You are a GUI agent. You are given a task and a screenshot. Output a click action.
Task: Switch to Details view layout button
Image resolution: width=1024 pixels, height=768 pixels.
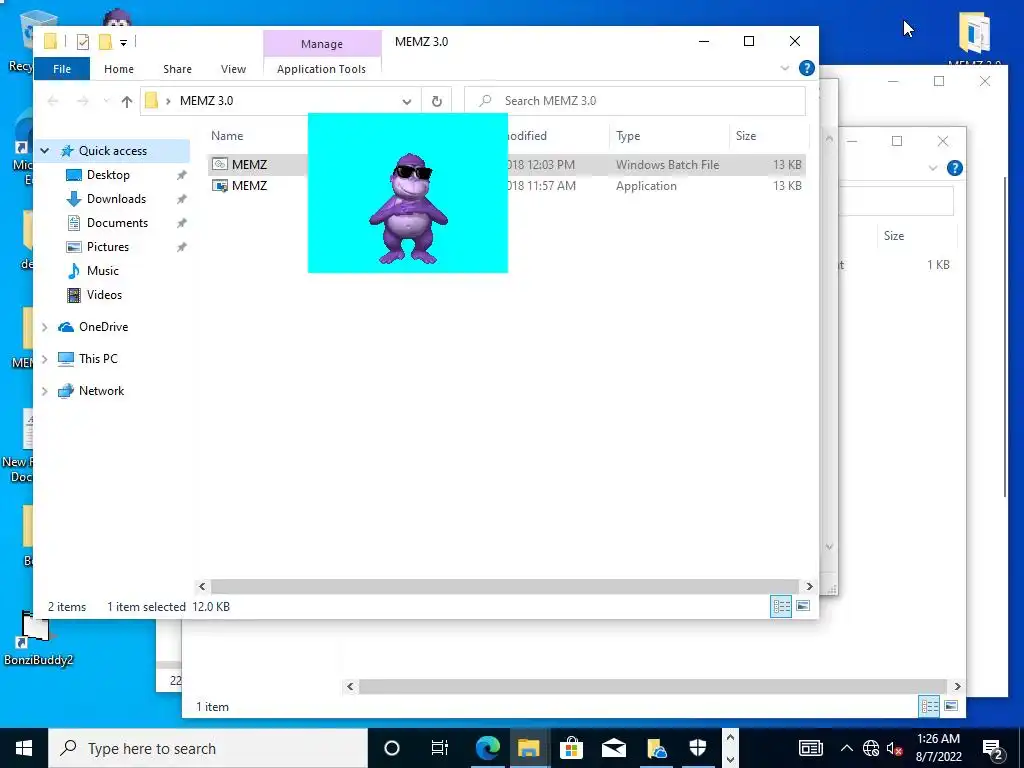click(781, 606)
